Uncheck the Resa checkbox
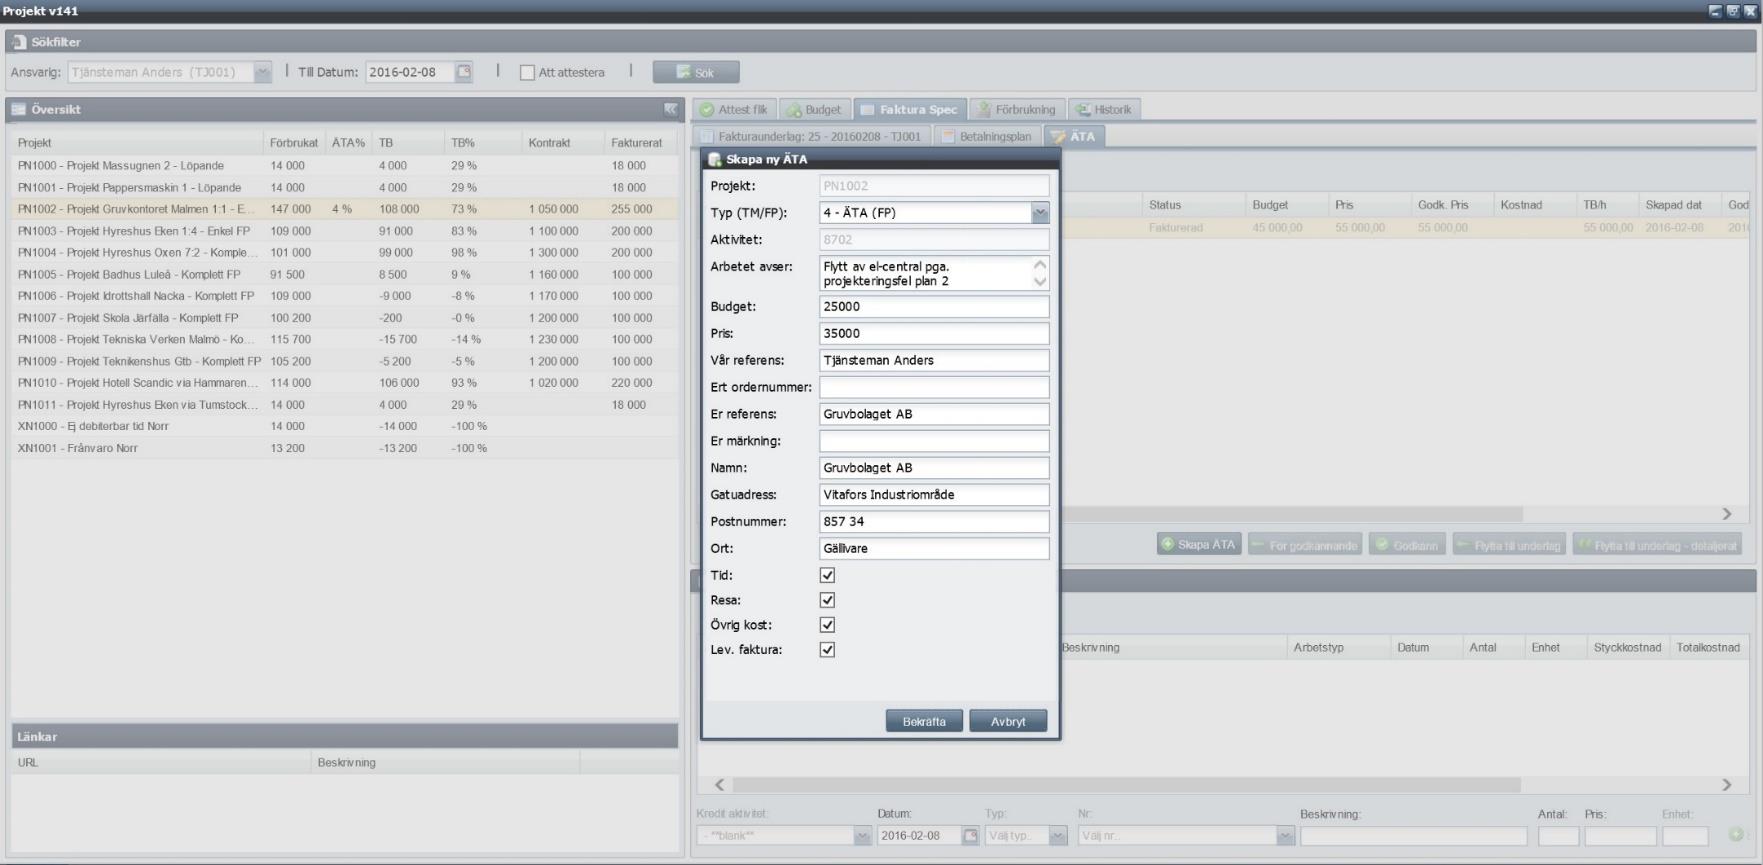The height and width of the screenshot is (865, 1763). pos(827,600)
